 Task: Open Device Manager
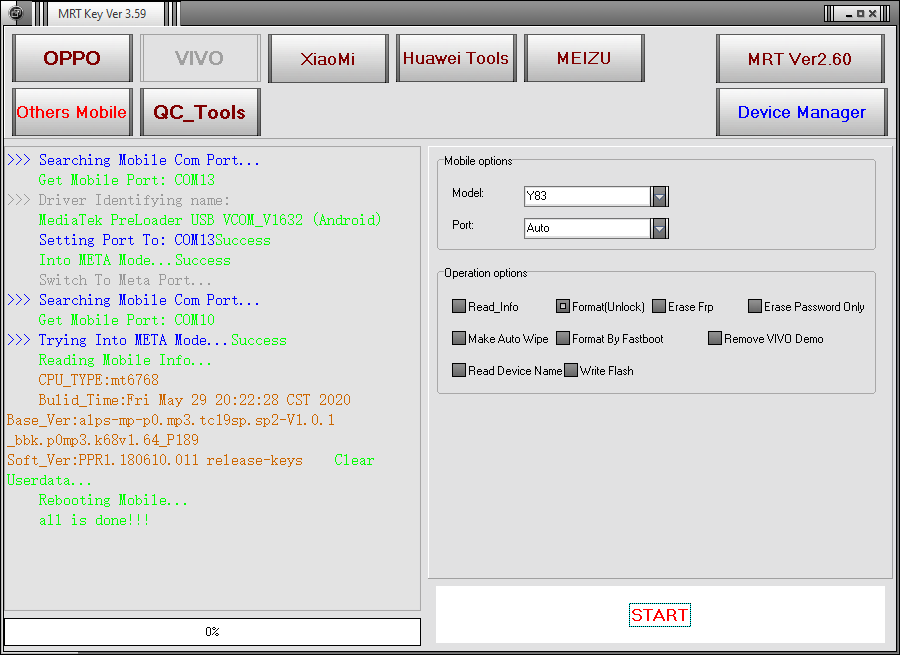tap(801, 112)
